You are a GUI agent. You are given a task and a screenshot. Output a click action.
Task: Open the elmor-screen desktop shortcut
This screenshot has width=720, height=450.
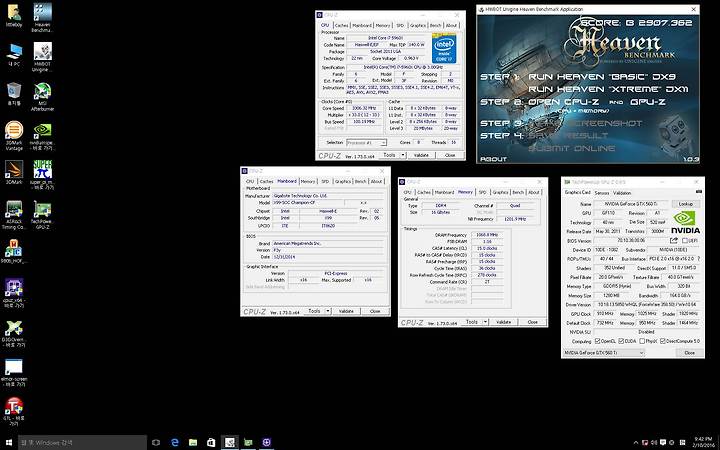(x=14, y=372)
